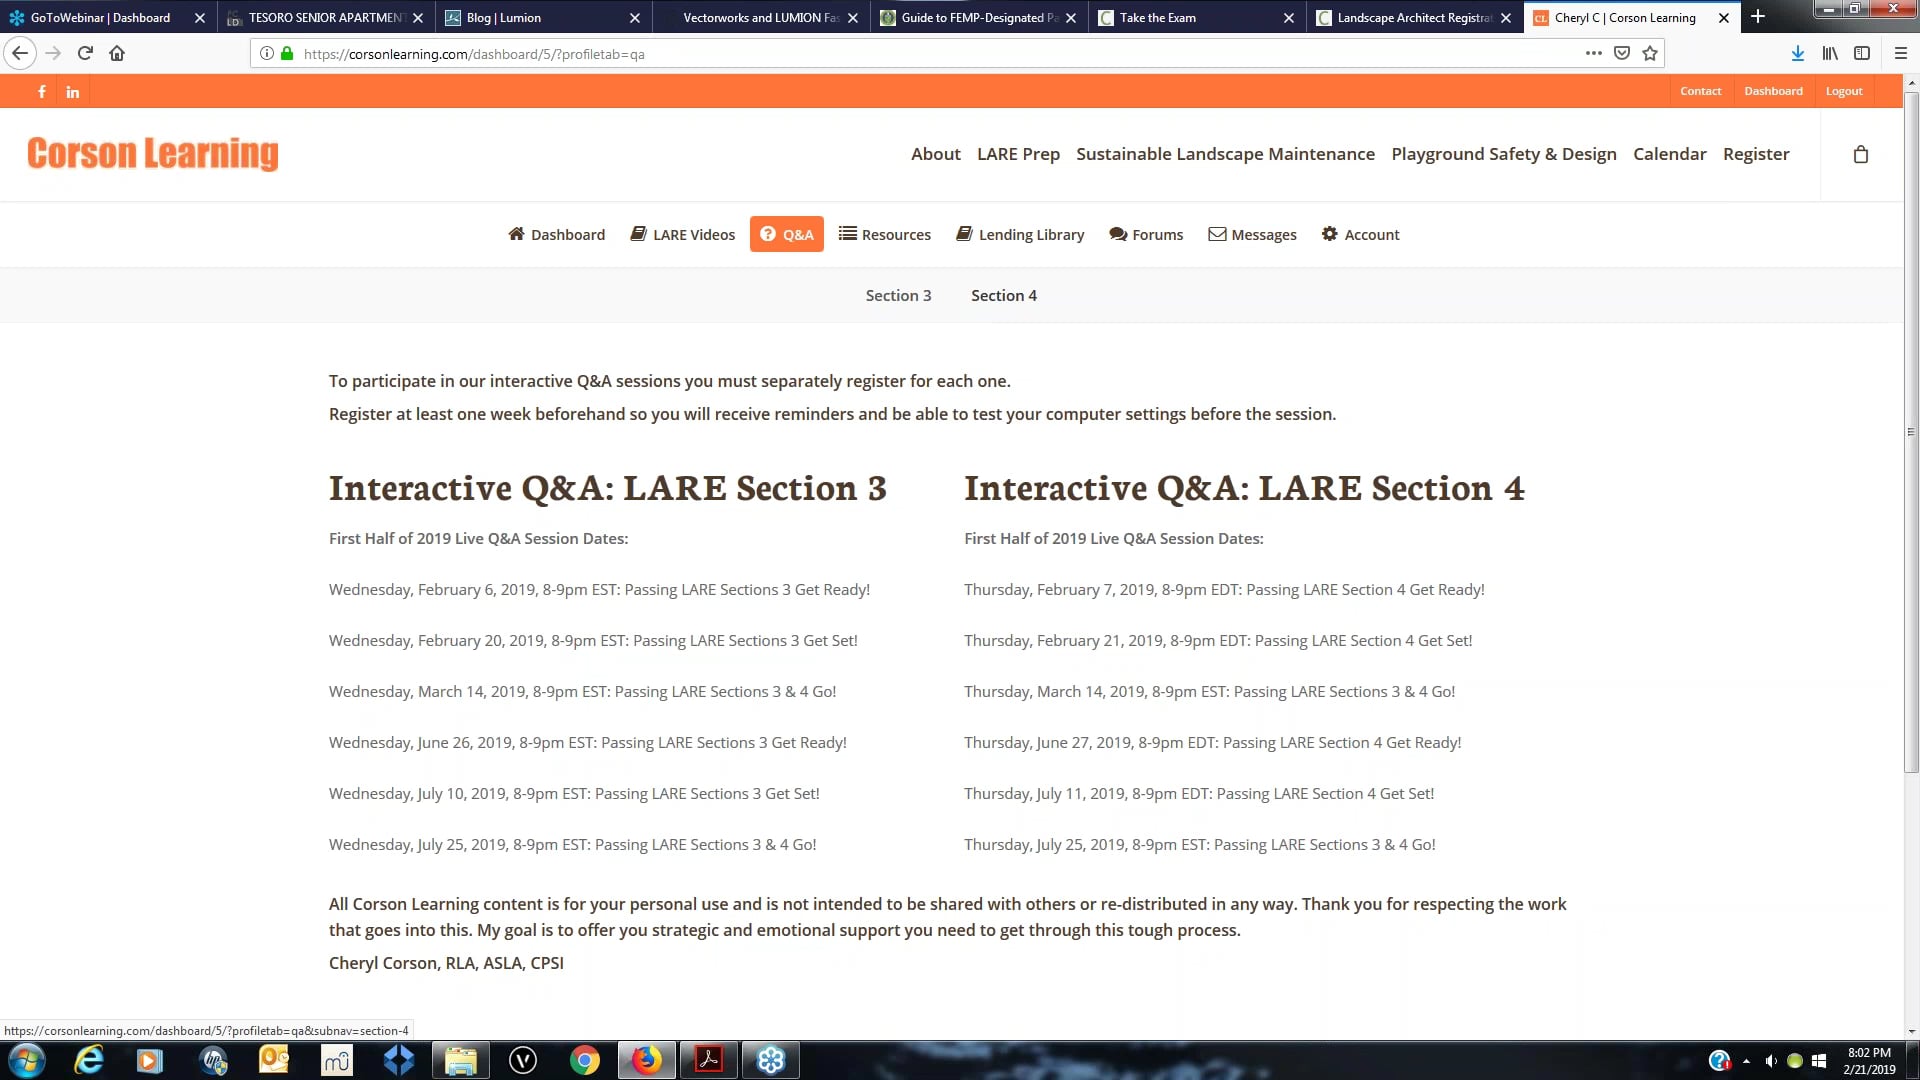This screenshot has height=1080, width=1920.
Task: Open the Firefox hamburger menu
Action: click(x=1900, y=53)
